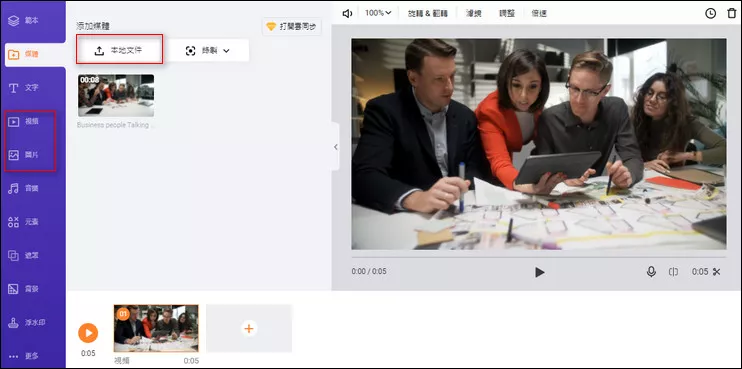The image size is (742, 369).
Task: Open the 旋轉 & 翻轉 rotate and flip menu
Action: click(428, 14)
